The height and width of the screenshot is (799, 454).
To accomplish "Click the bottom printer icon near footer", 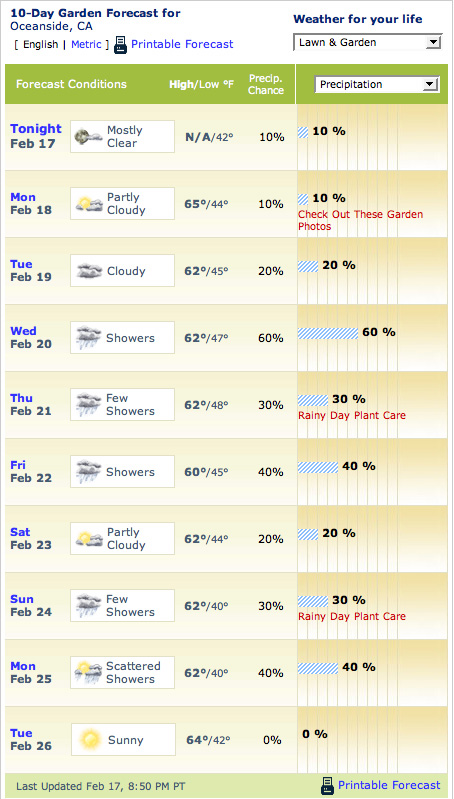I will pyautogui.click(x=328, y=785).
